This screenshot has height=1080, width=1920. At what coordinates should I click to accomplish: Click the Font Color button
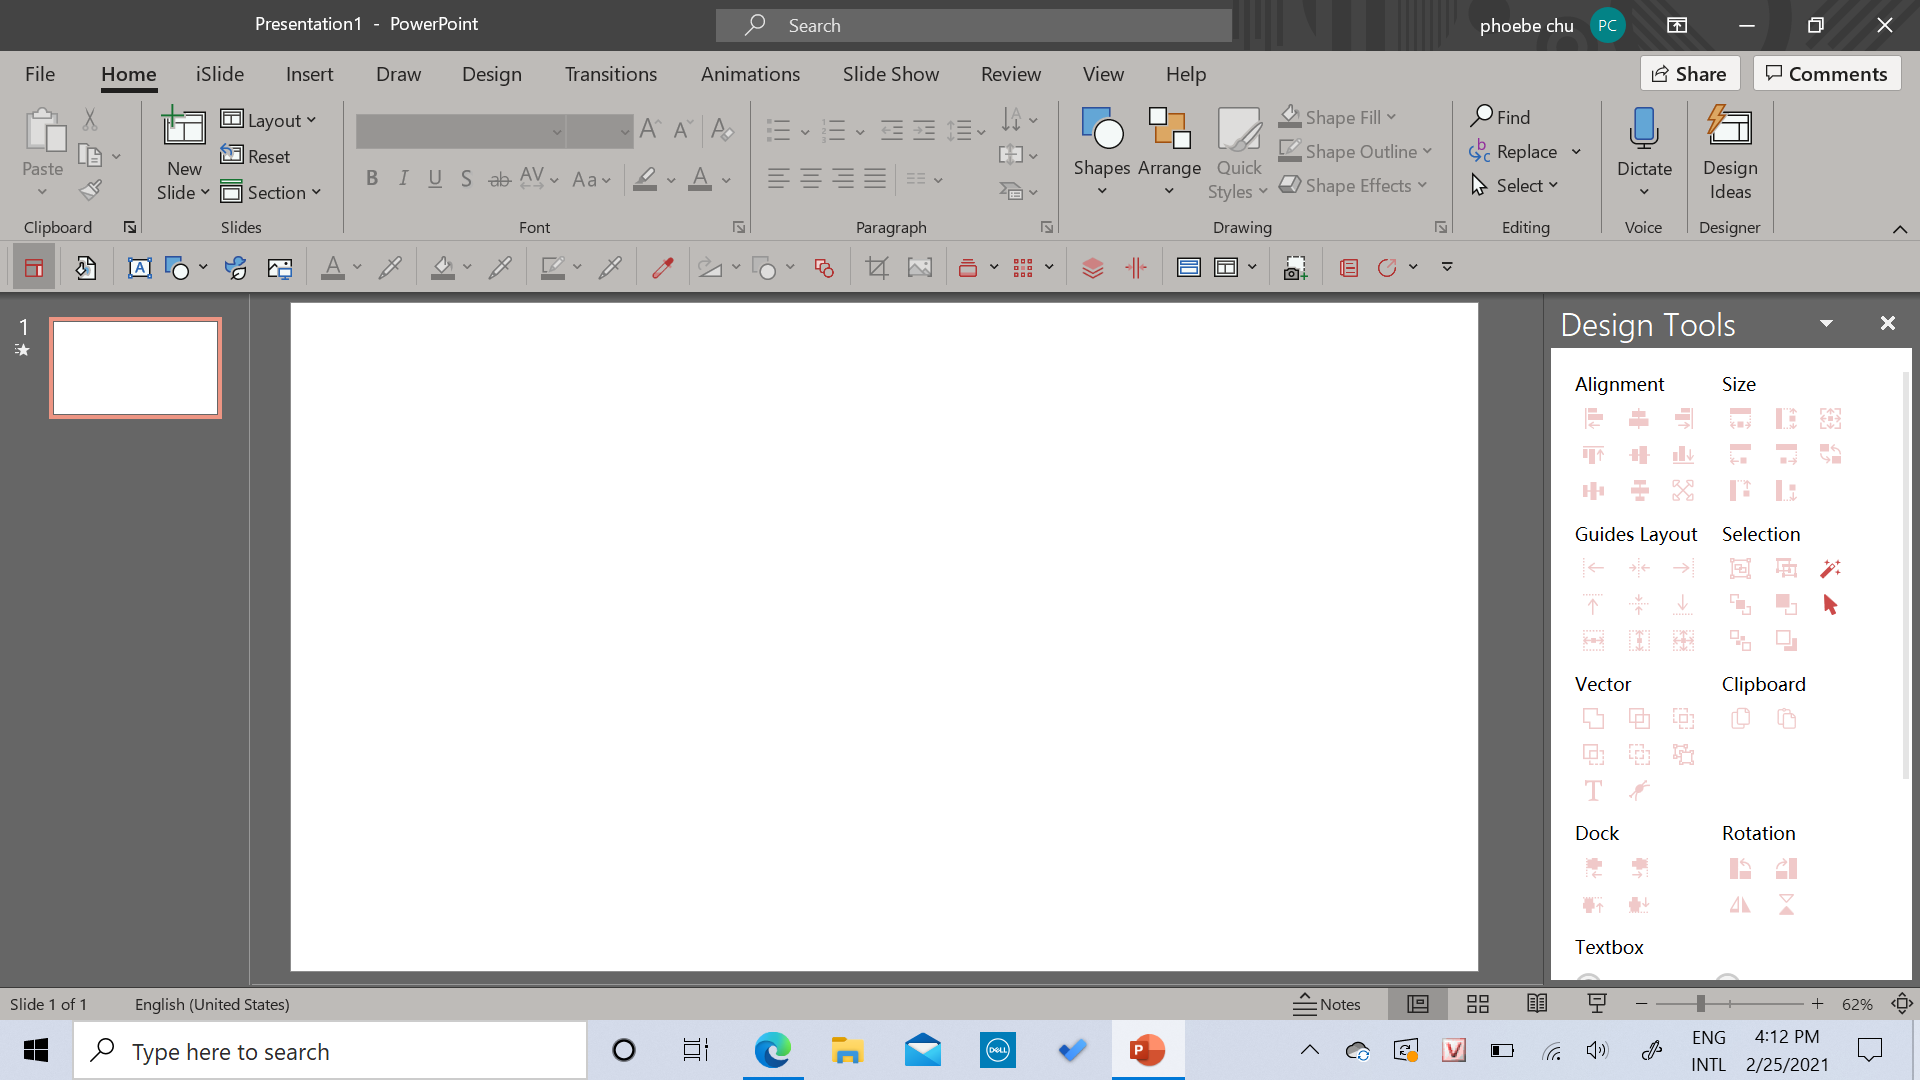point(701,179)
